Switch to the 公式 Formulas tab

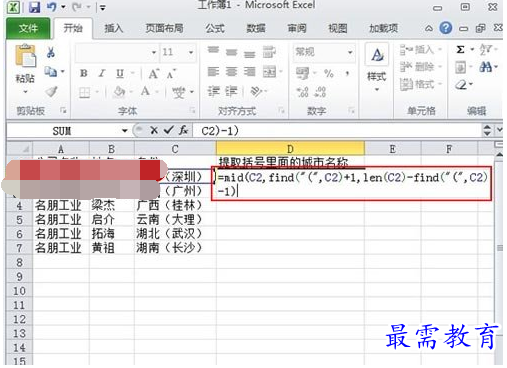[215, 28]
